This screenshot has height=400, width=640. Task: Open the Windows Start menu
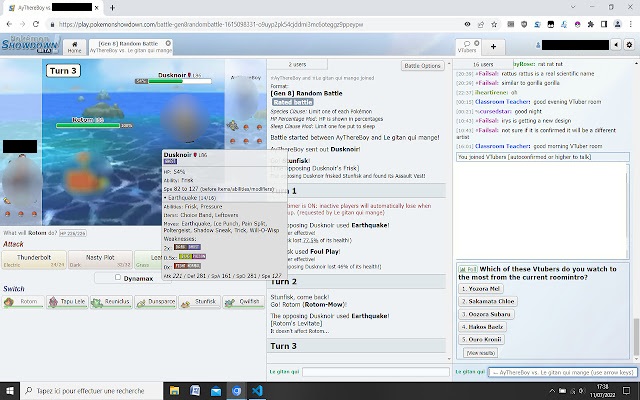10,391
